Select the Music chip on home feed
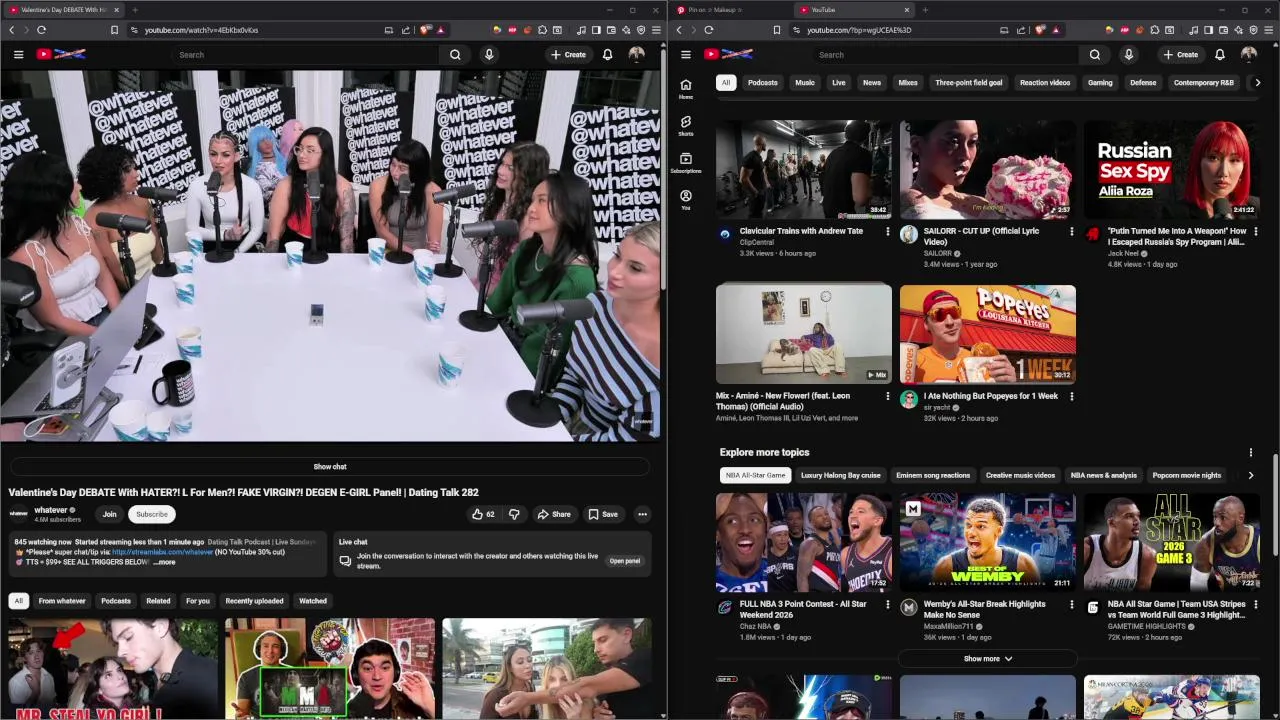 point(805,83)
